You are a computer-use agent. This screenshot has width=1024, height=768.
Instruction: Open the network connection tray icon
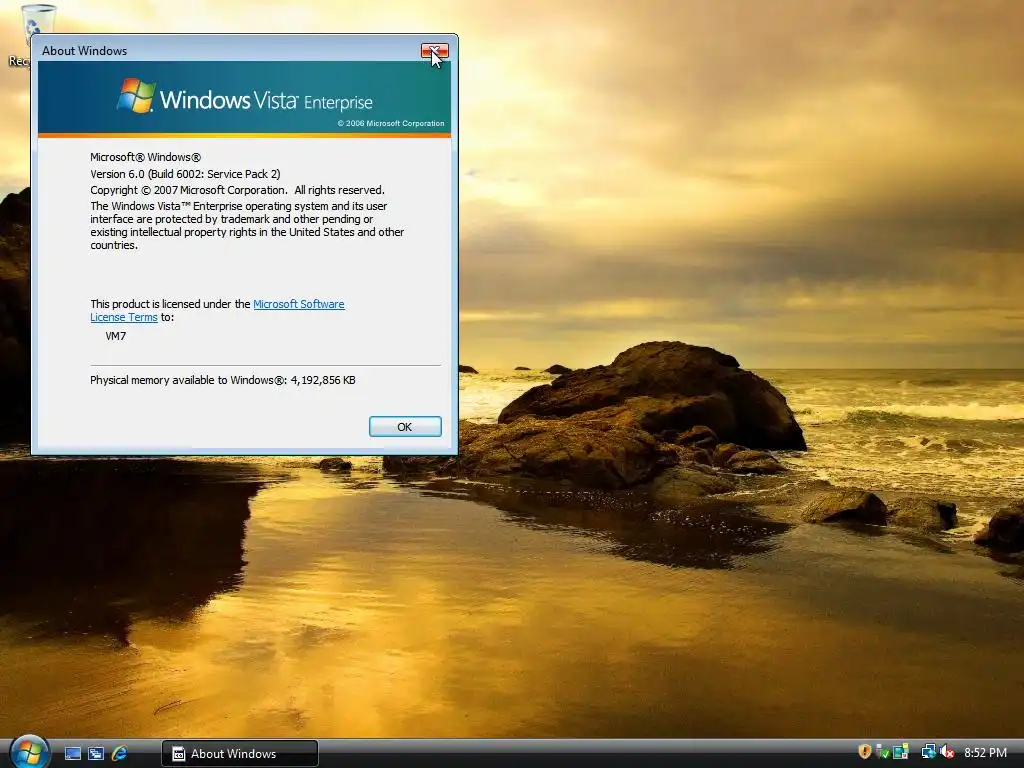pyautogui.click(x=928, y=752)
